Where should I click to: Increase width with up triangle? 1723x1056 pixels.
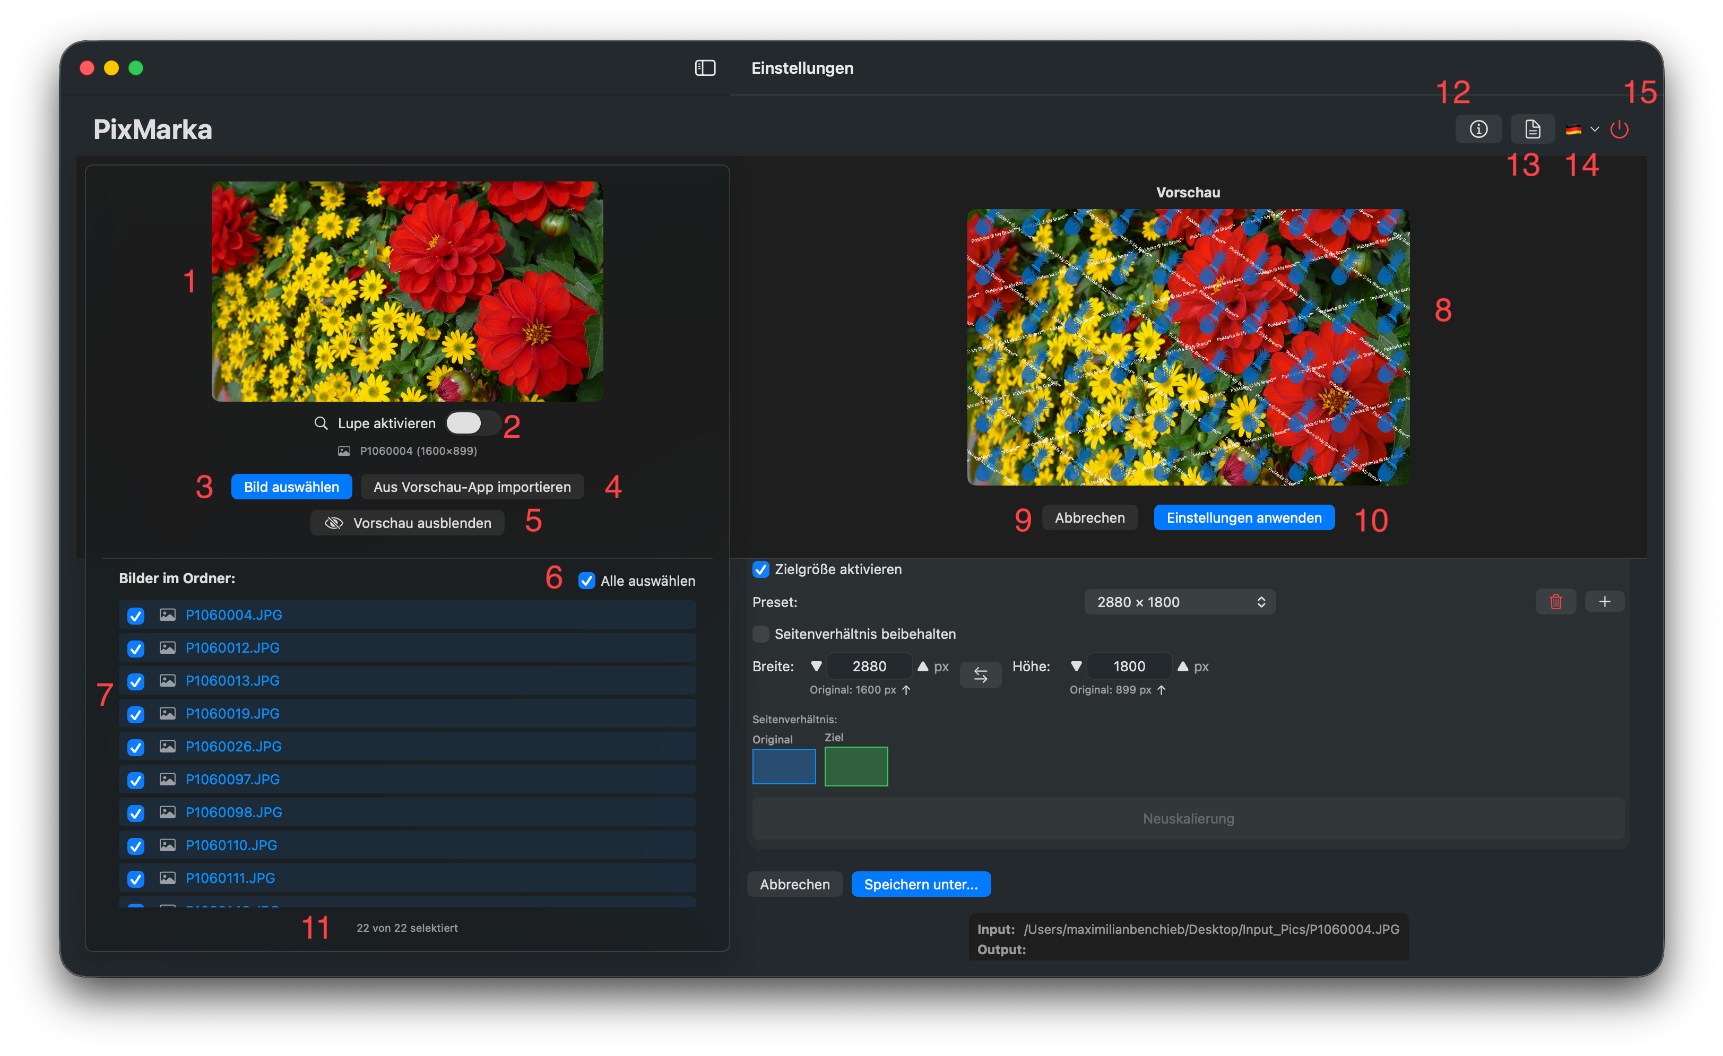[x=923, y=666]
